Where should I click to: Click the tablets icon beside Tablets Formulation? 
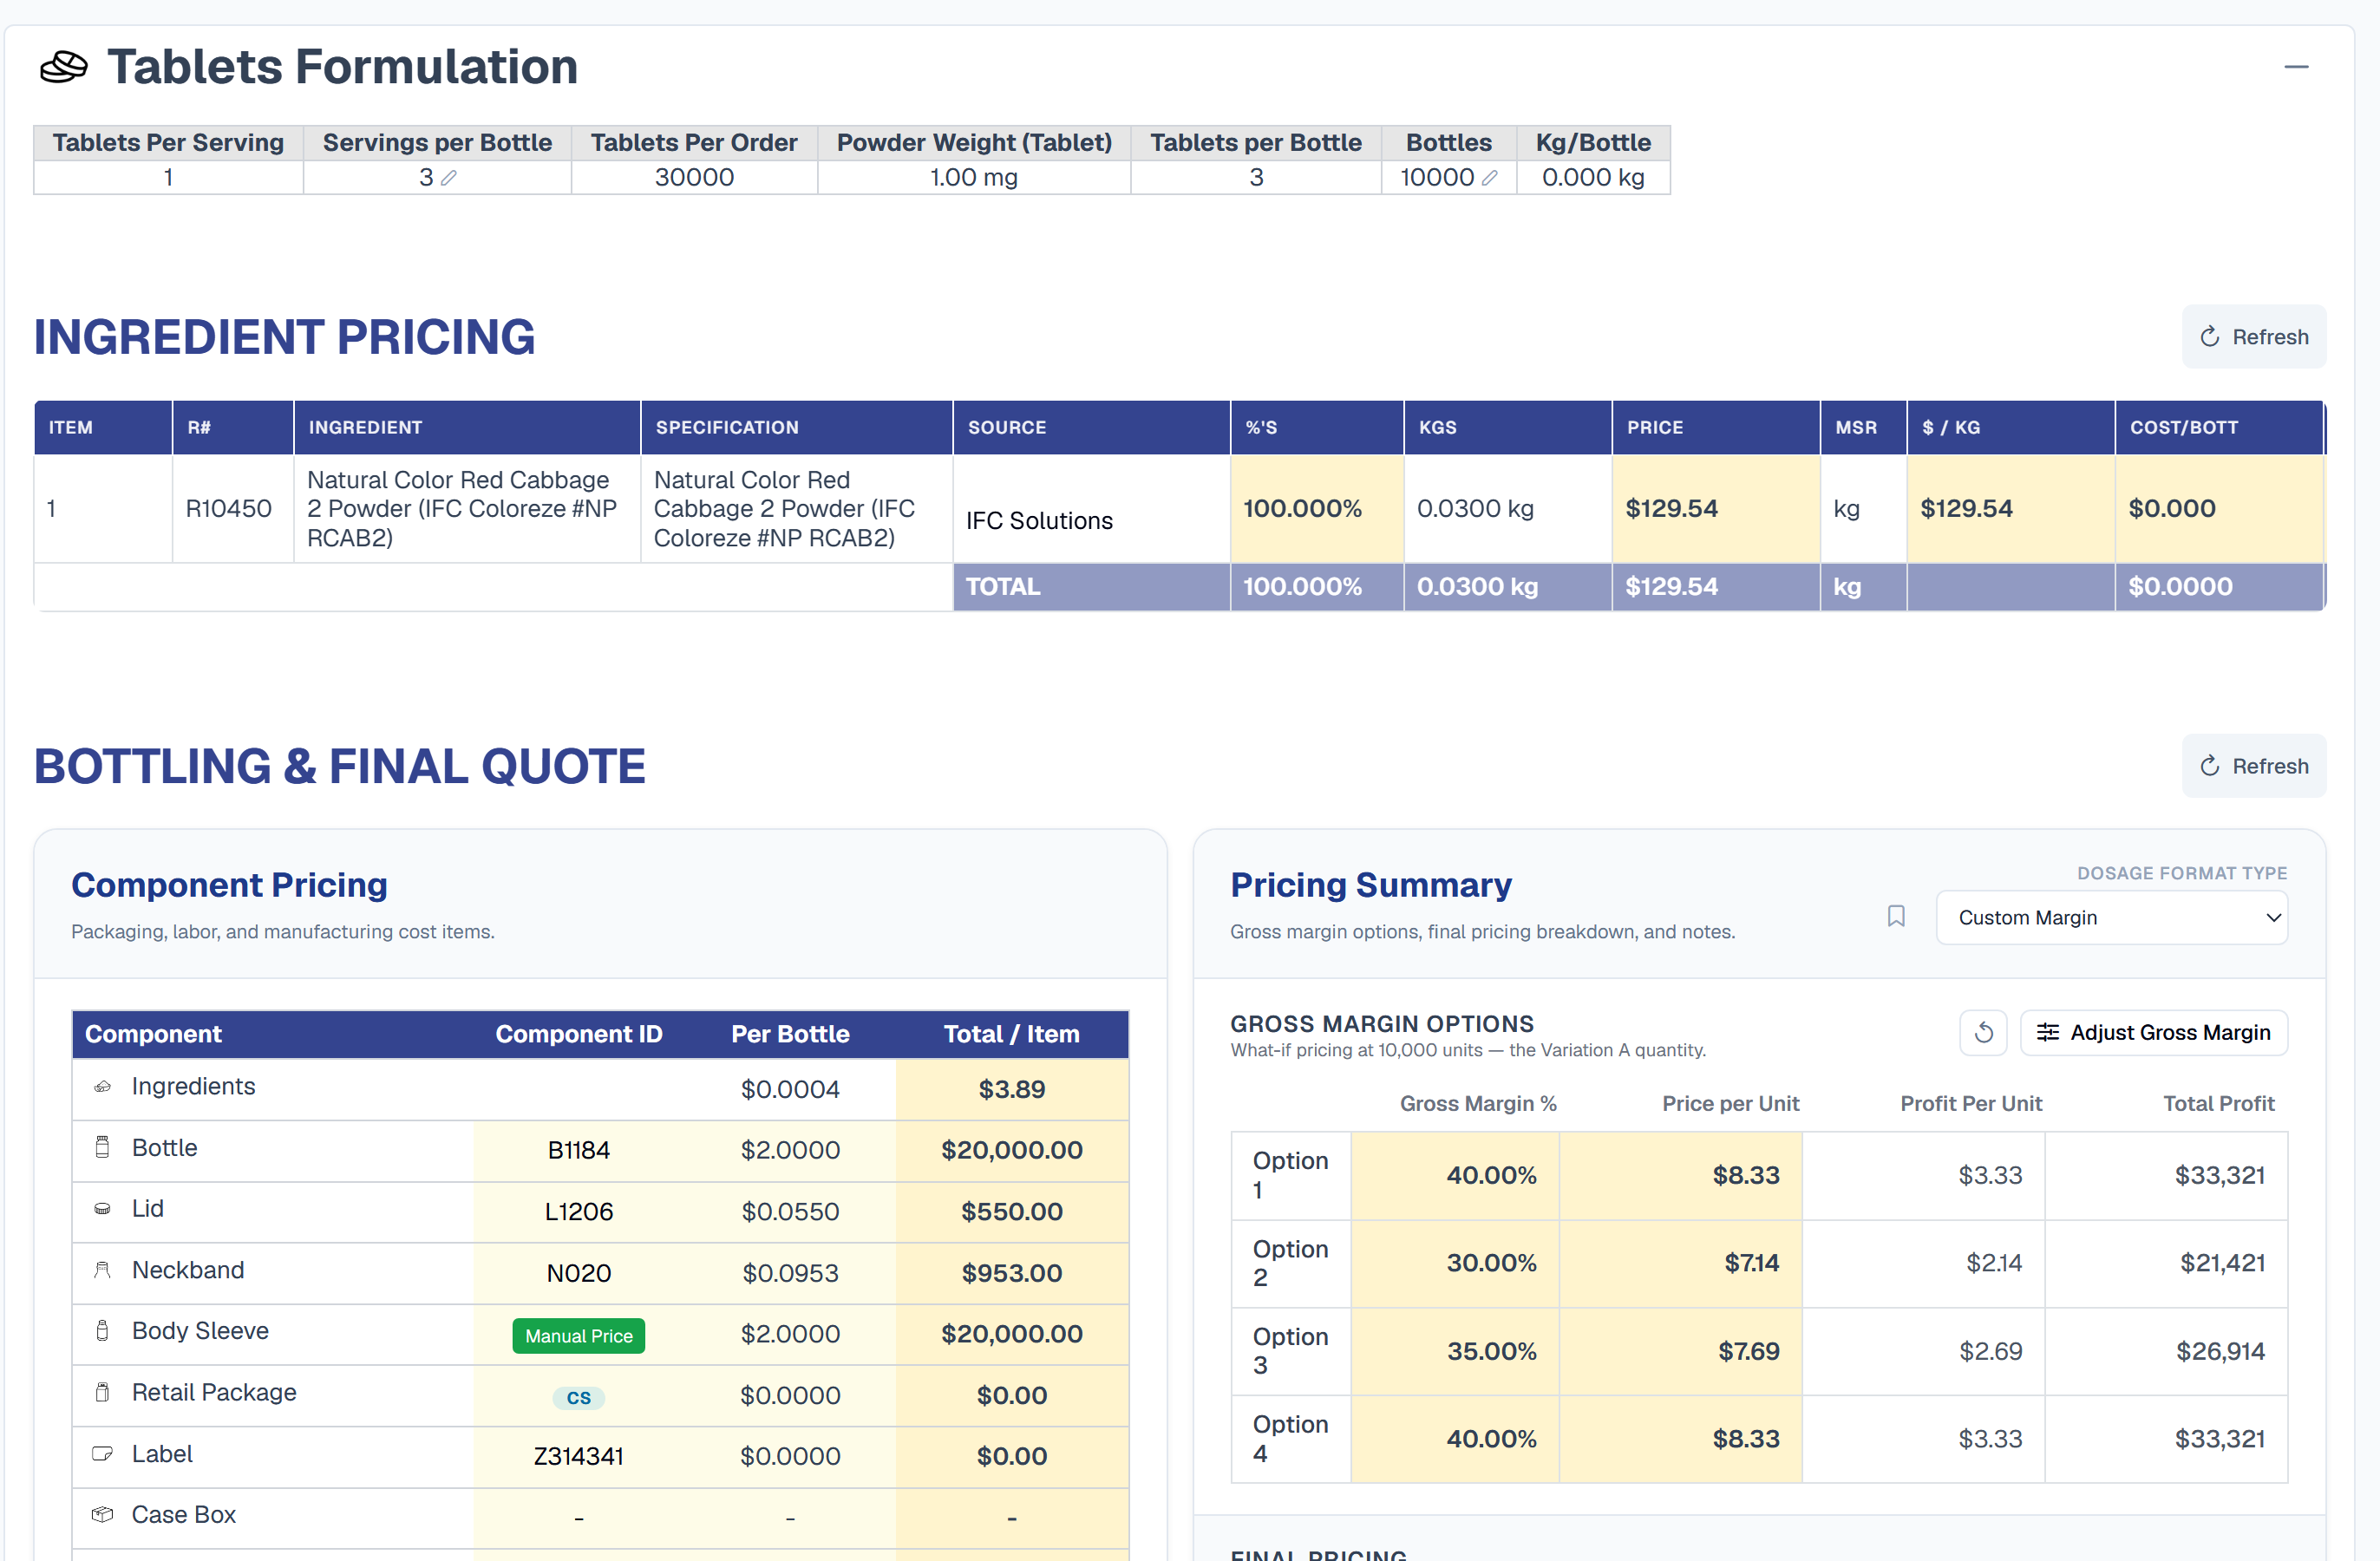click(x=64, y=67)
